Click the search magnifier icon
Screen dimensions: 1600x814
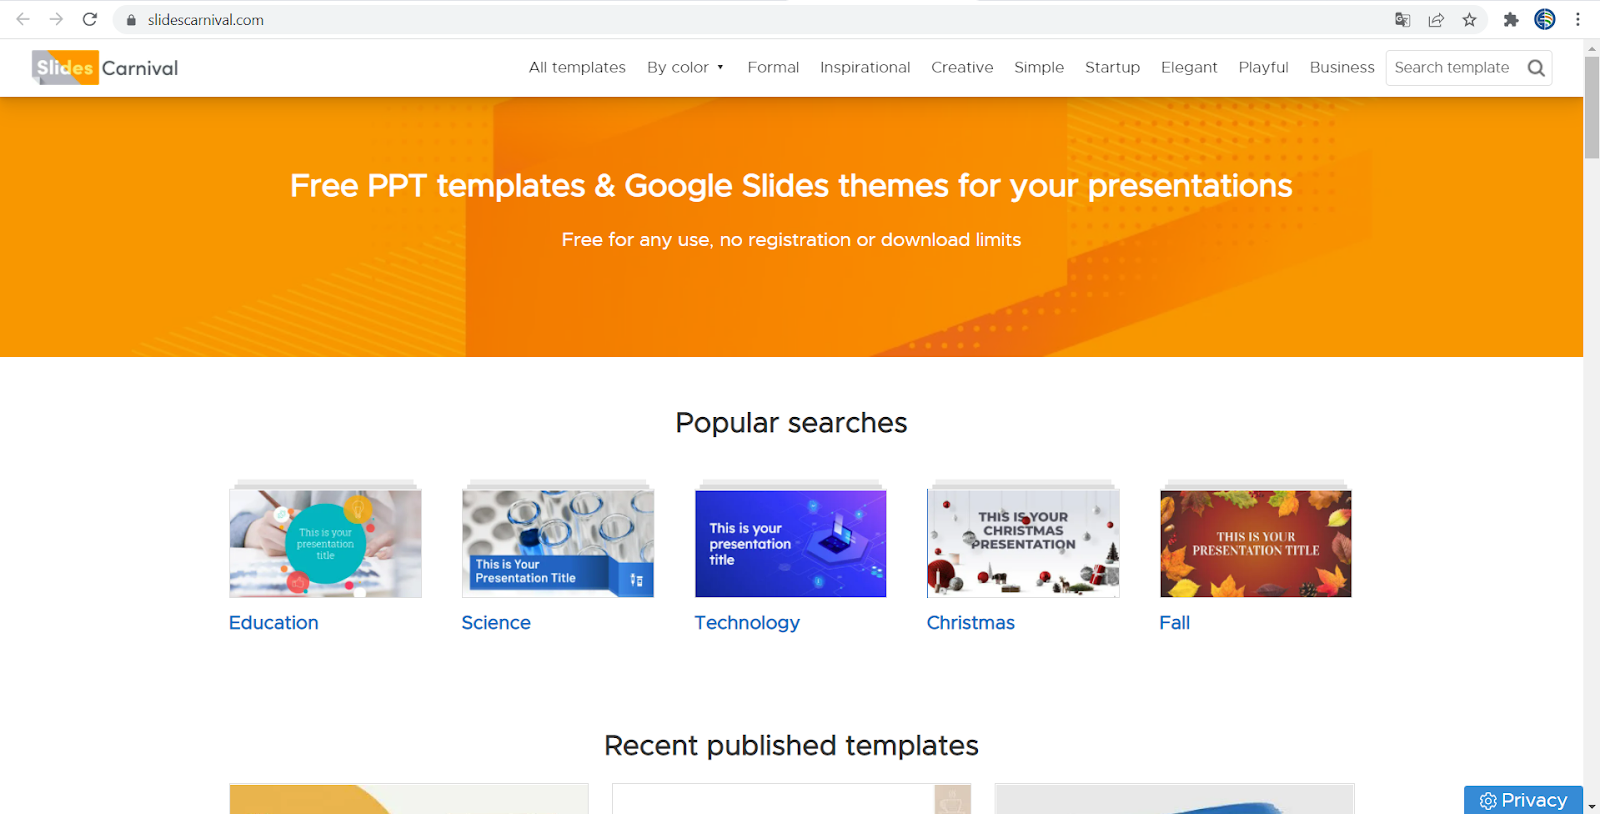click(1536, 68)
